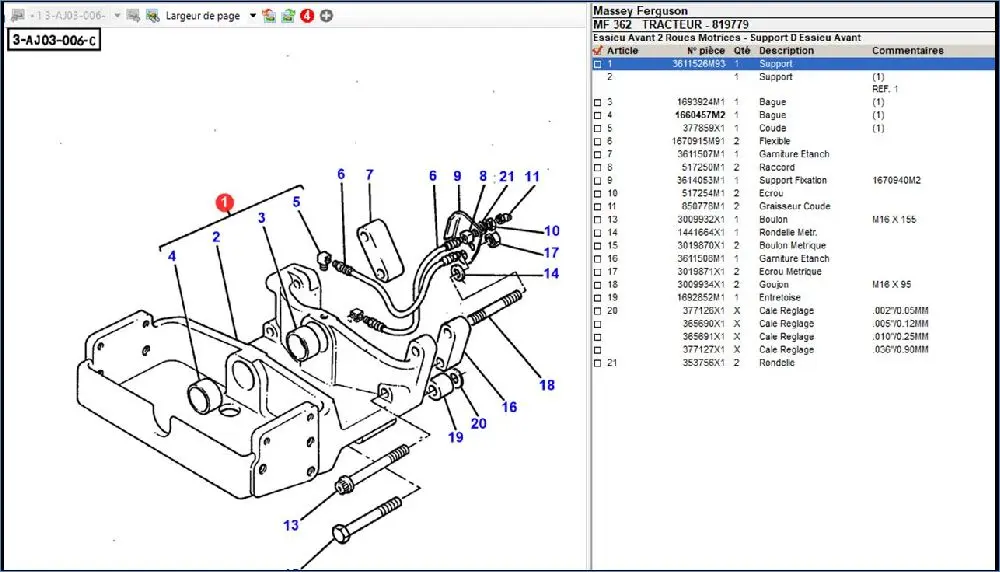Click callout 13 on the diagram
Image resolution: width=1000 pixels, height=572 pixels.
[291, 525]
